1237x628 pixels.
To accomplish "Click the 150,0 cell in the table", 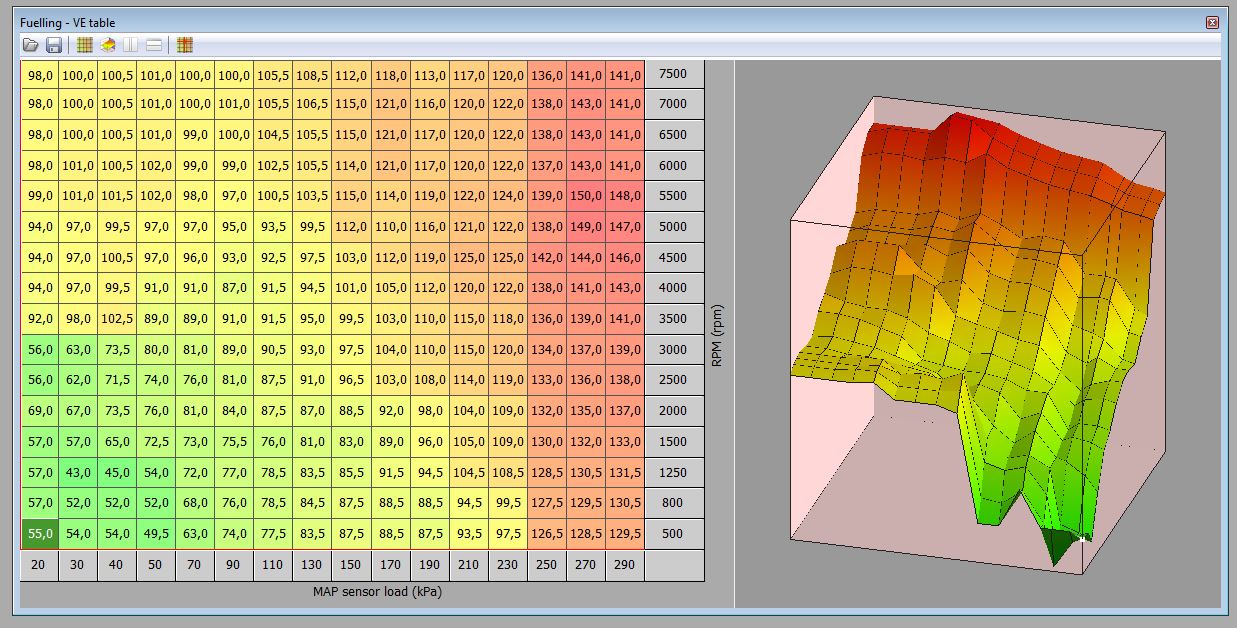I will click(586, 196).
